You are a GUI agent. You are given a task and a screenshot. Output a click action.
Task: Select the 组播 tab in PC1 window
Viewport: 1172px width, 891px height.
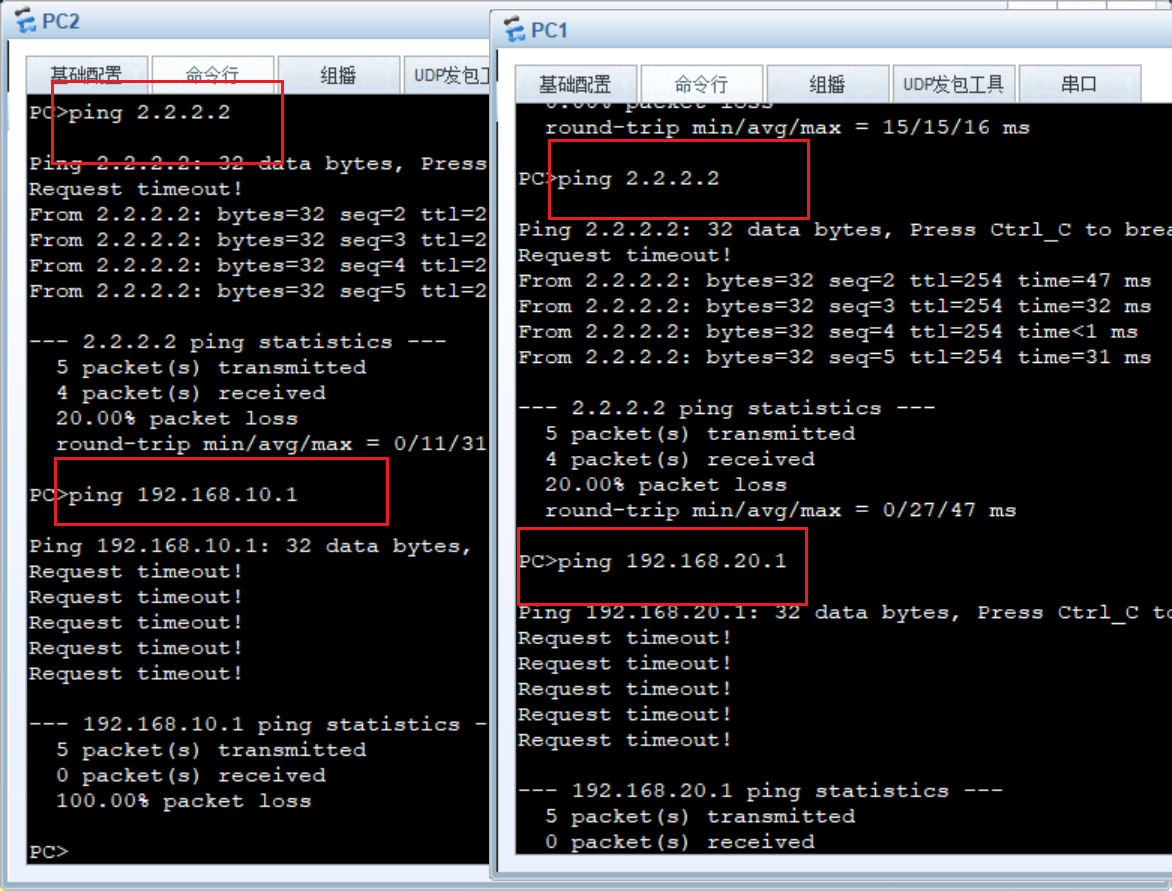827,84
